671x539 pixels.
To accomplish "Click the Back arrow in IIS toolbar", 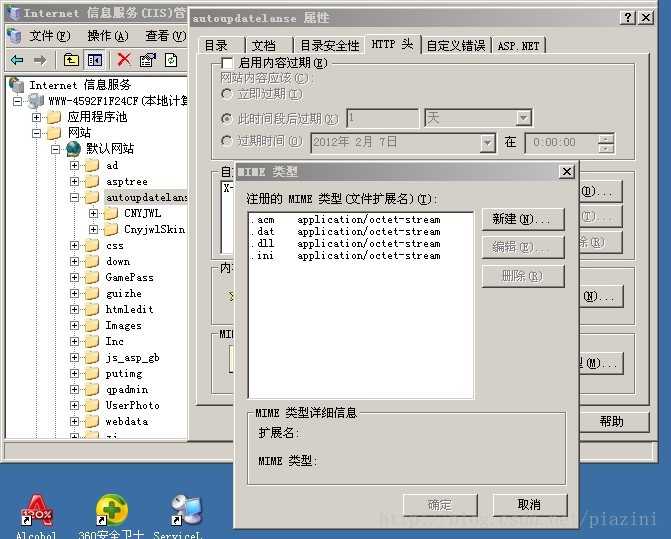I will [x=17, y=60].
